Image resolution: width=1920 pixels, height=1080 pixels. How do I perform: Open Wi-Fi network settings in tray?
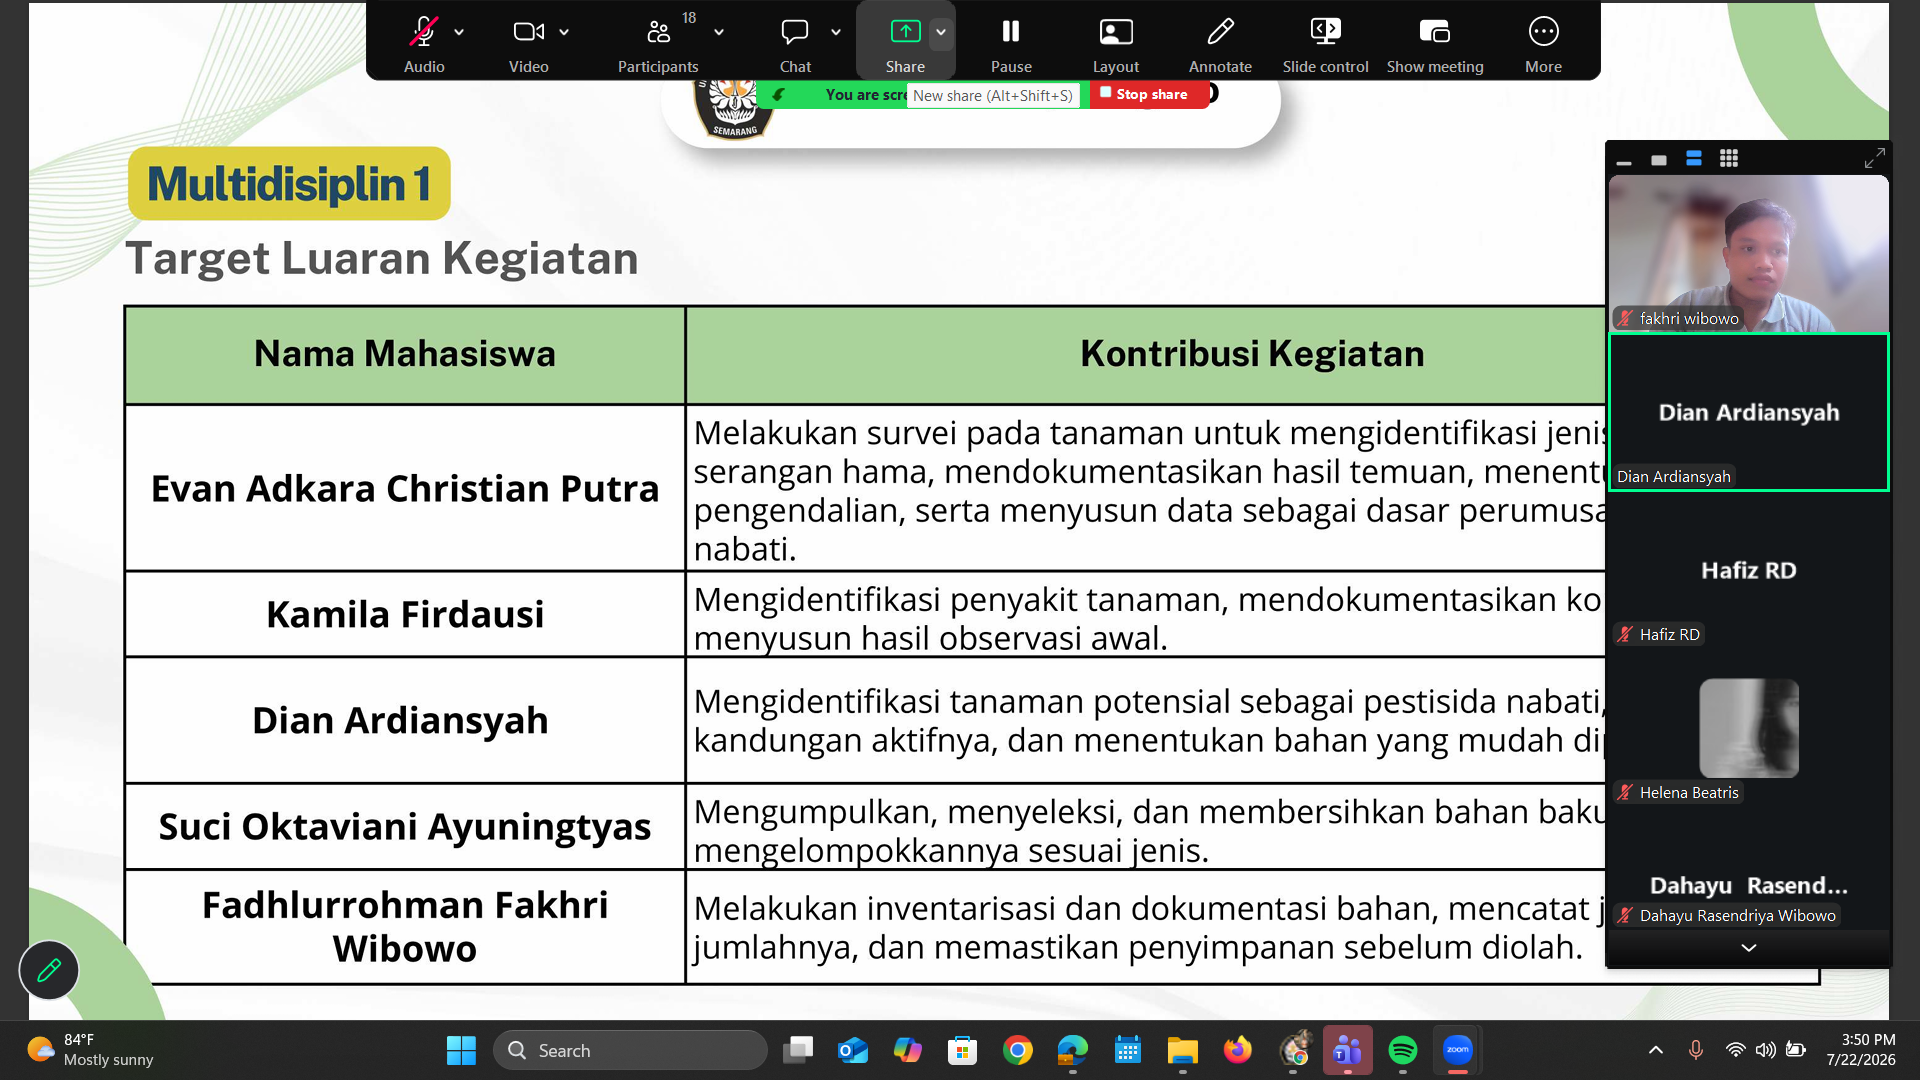pyautogui.click(x=1736, y=1050)
